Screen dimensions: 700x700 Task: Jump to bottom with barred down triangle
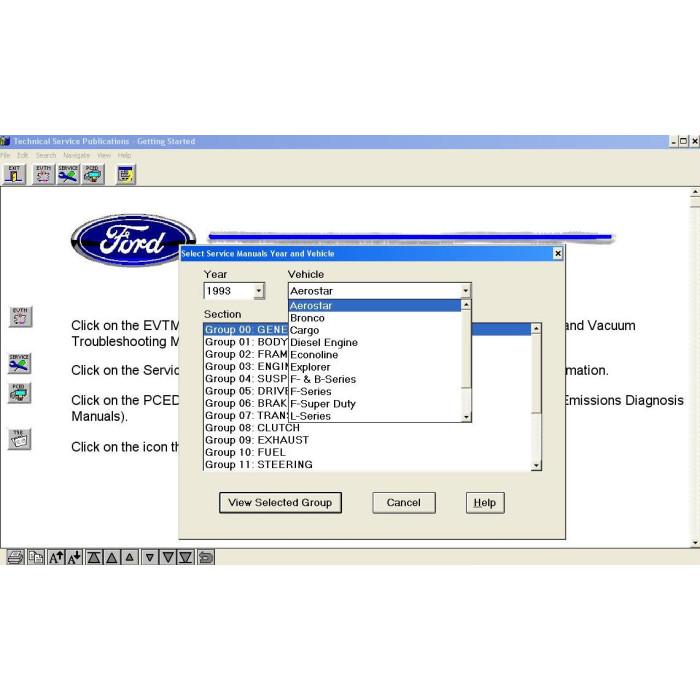pyautogui.click(x=186, y=558)
